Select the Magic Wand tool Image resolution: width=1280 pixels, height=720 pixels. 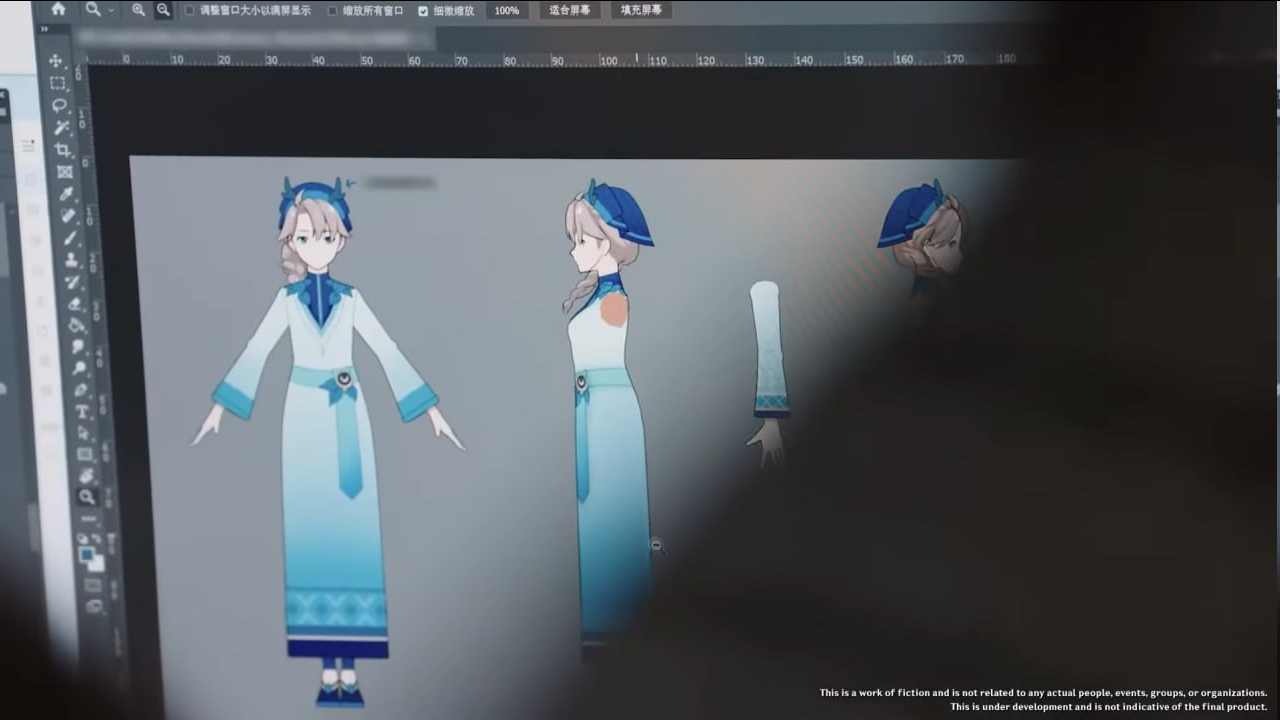pos(61,127)
